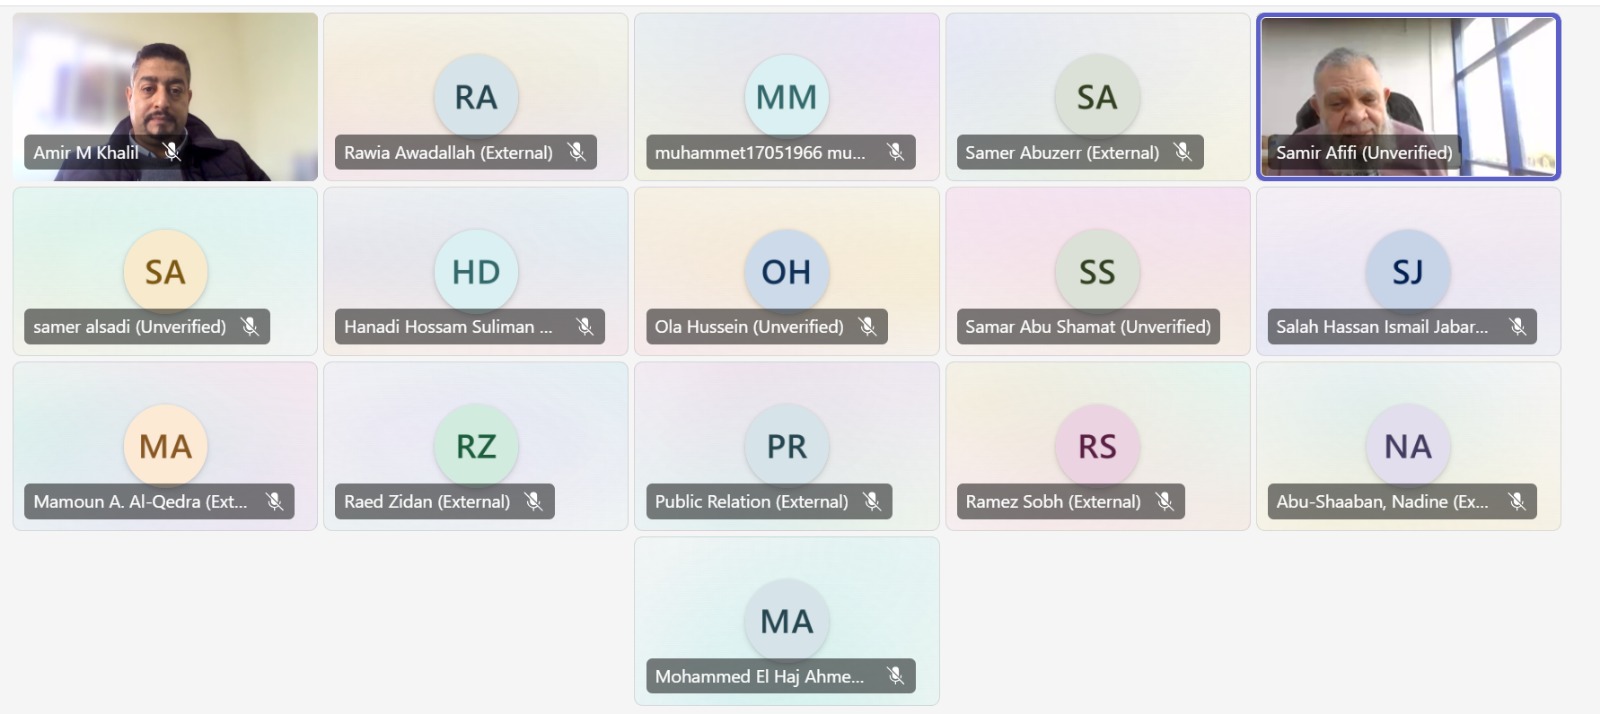Click the HD avatar for Hanadi Hossam Suliman
Viewport: 1600px width, 714px height.
476,271
